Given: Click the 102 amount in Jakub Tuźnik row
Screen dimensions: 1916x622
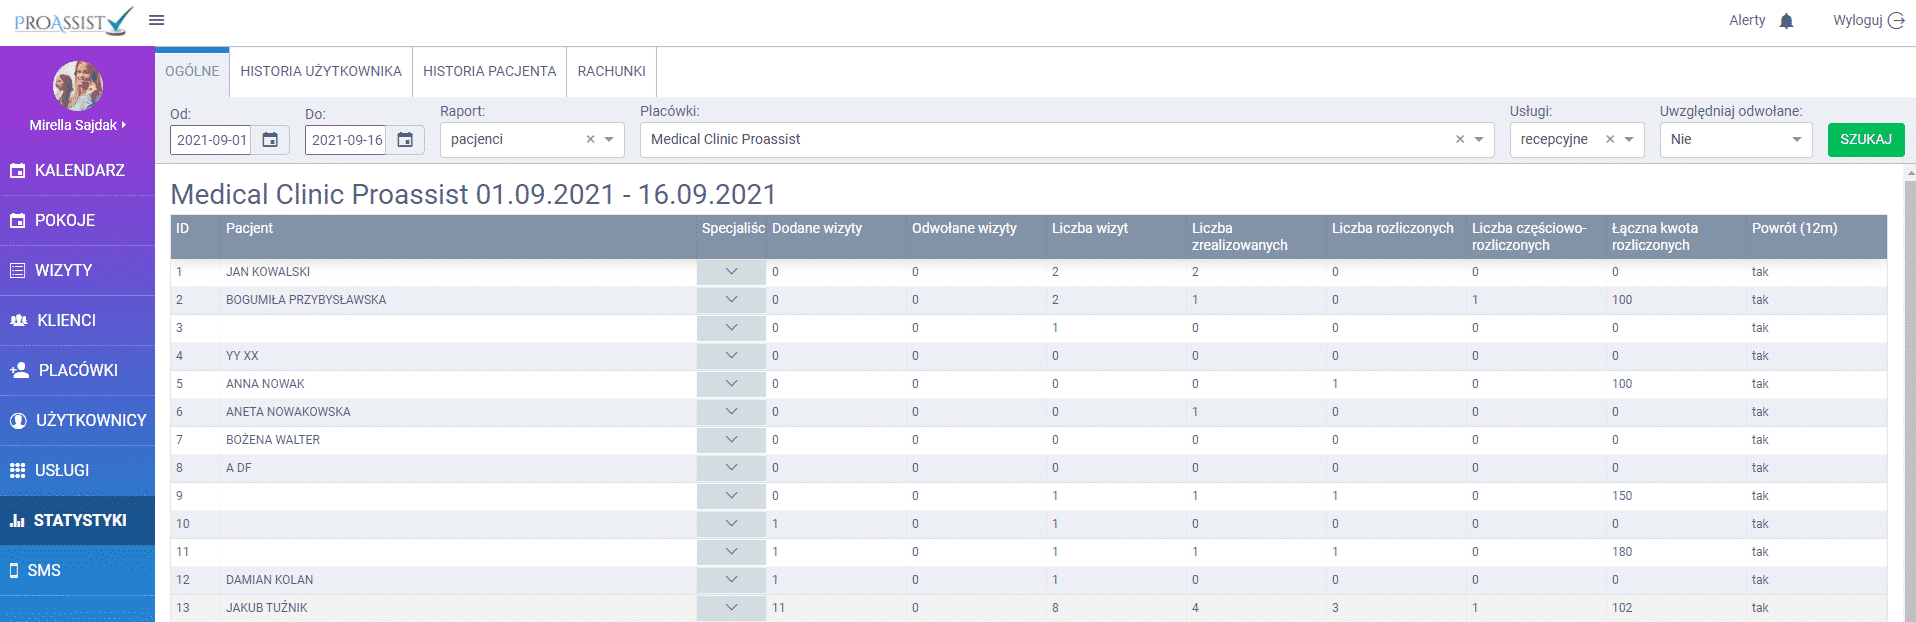Looking at the screenshot, I should [x=1622, y=608].
